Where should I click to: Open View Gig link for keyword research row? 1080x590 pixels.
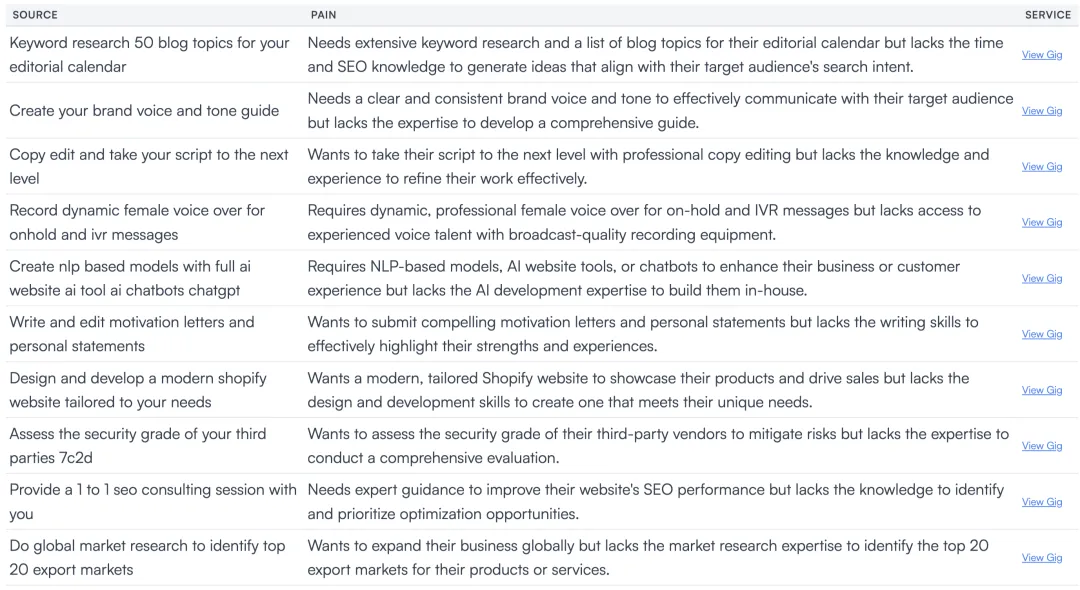tap(1041, 55)
